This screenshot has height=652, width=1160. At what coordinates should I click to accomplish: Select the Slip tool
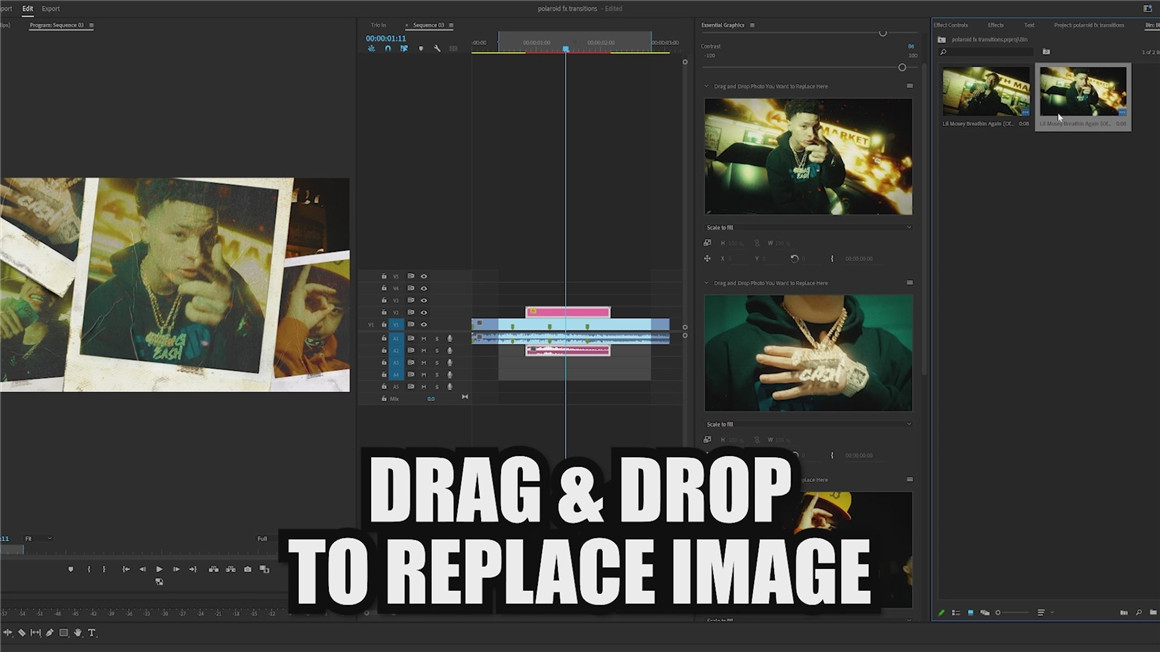[36, 633]
